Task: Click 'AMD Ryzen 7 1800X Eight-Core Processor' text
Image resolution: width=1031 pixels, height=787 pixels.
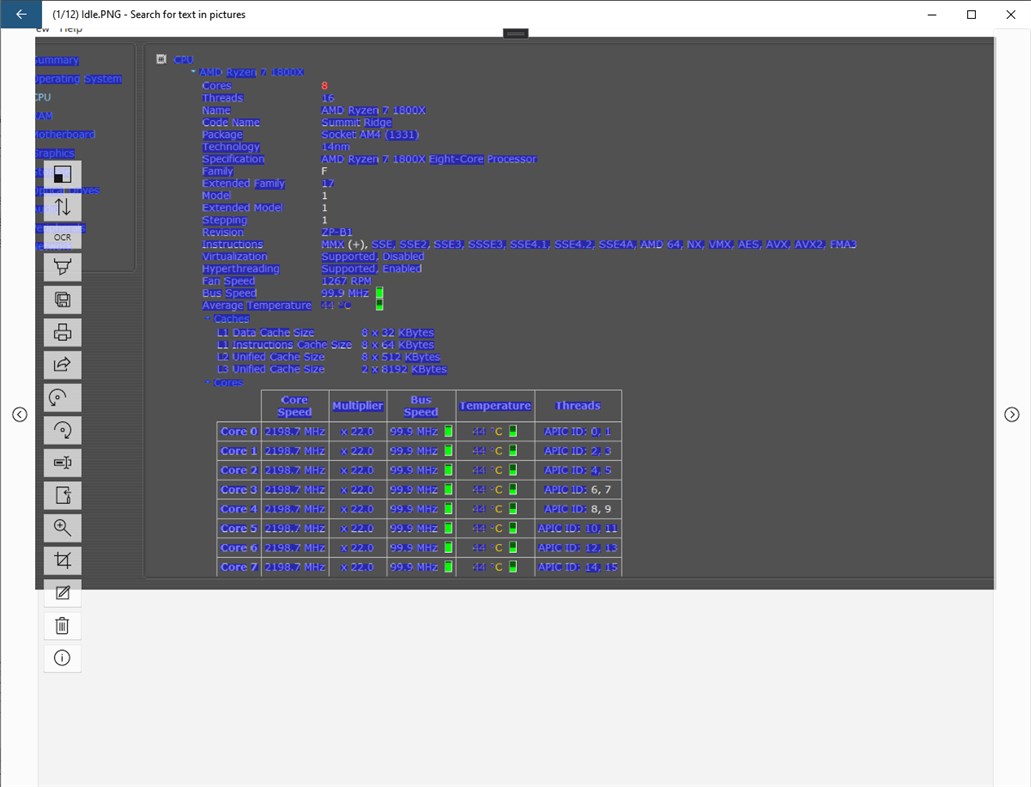Action: click(429, 159)
